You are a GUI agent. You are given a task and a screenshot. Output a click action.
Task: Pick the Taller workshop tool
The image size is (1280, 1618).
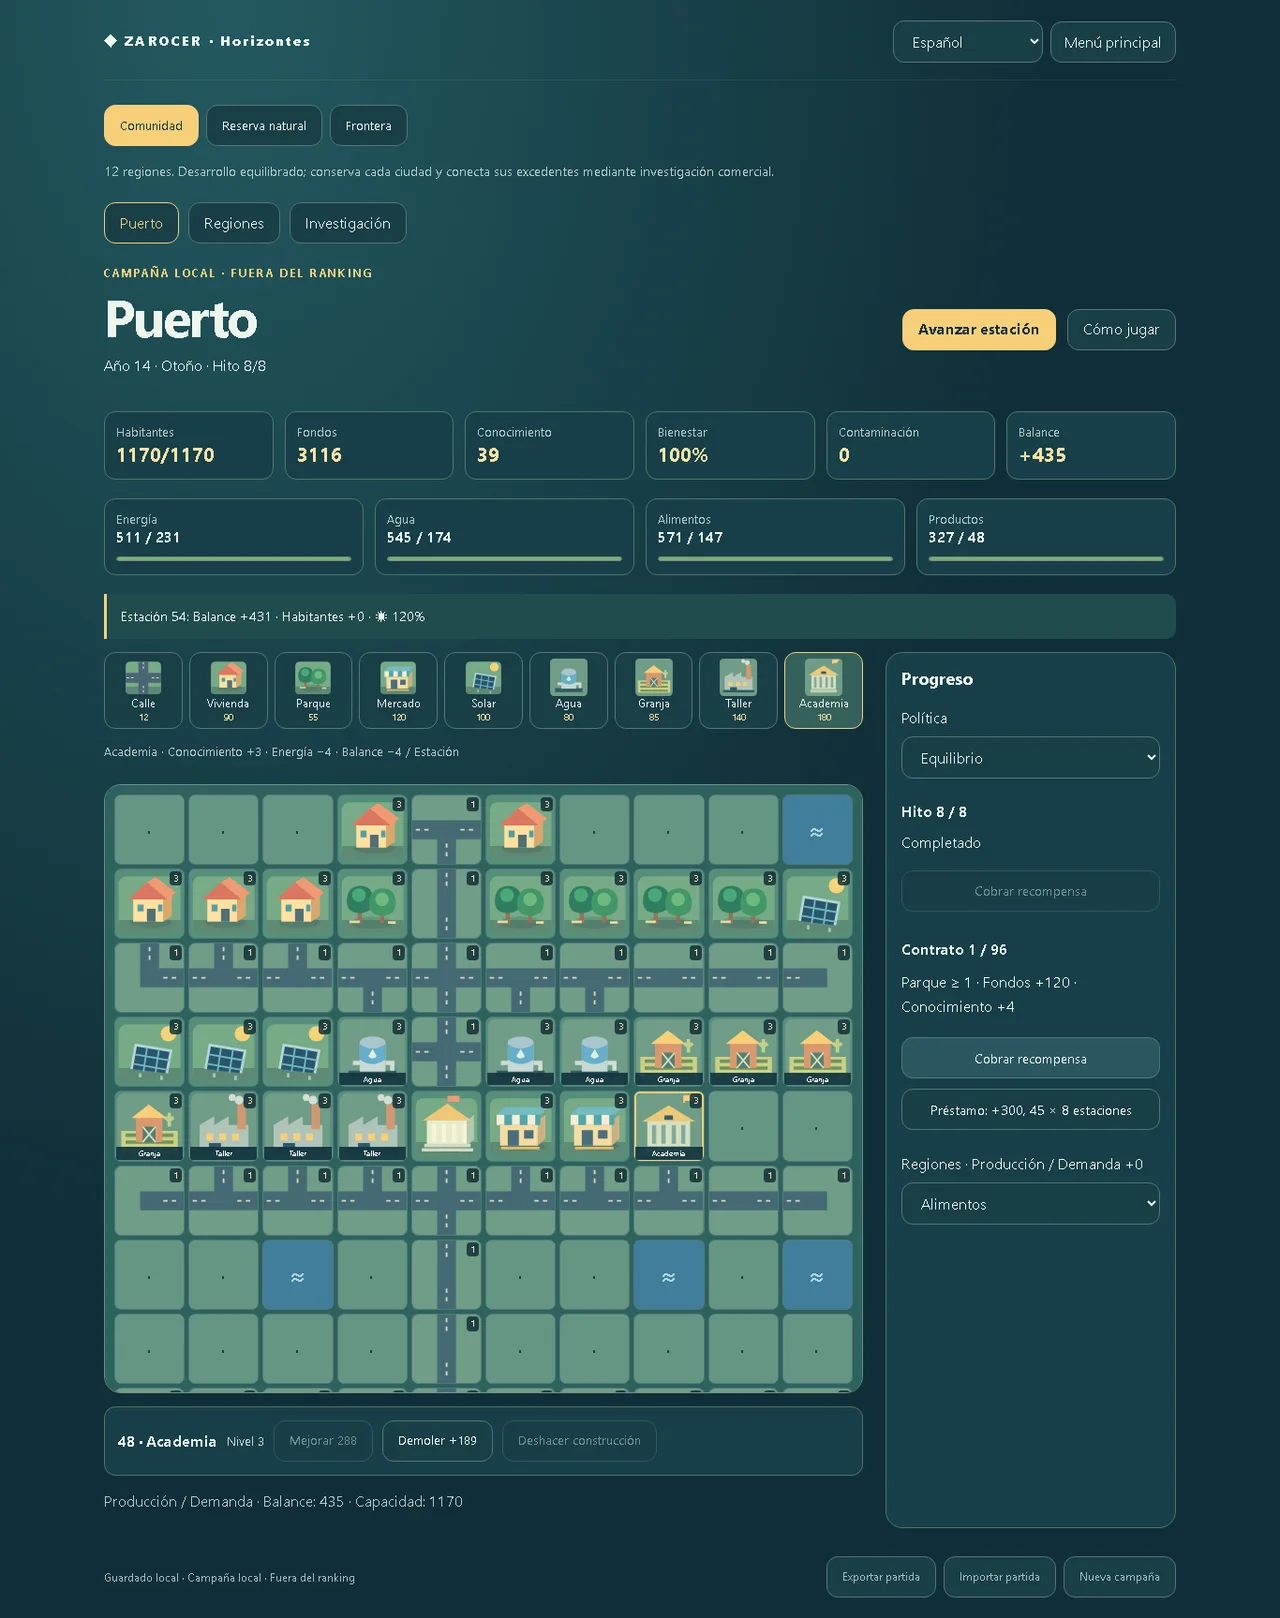click(738, 690)
